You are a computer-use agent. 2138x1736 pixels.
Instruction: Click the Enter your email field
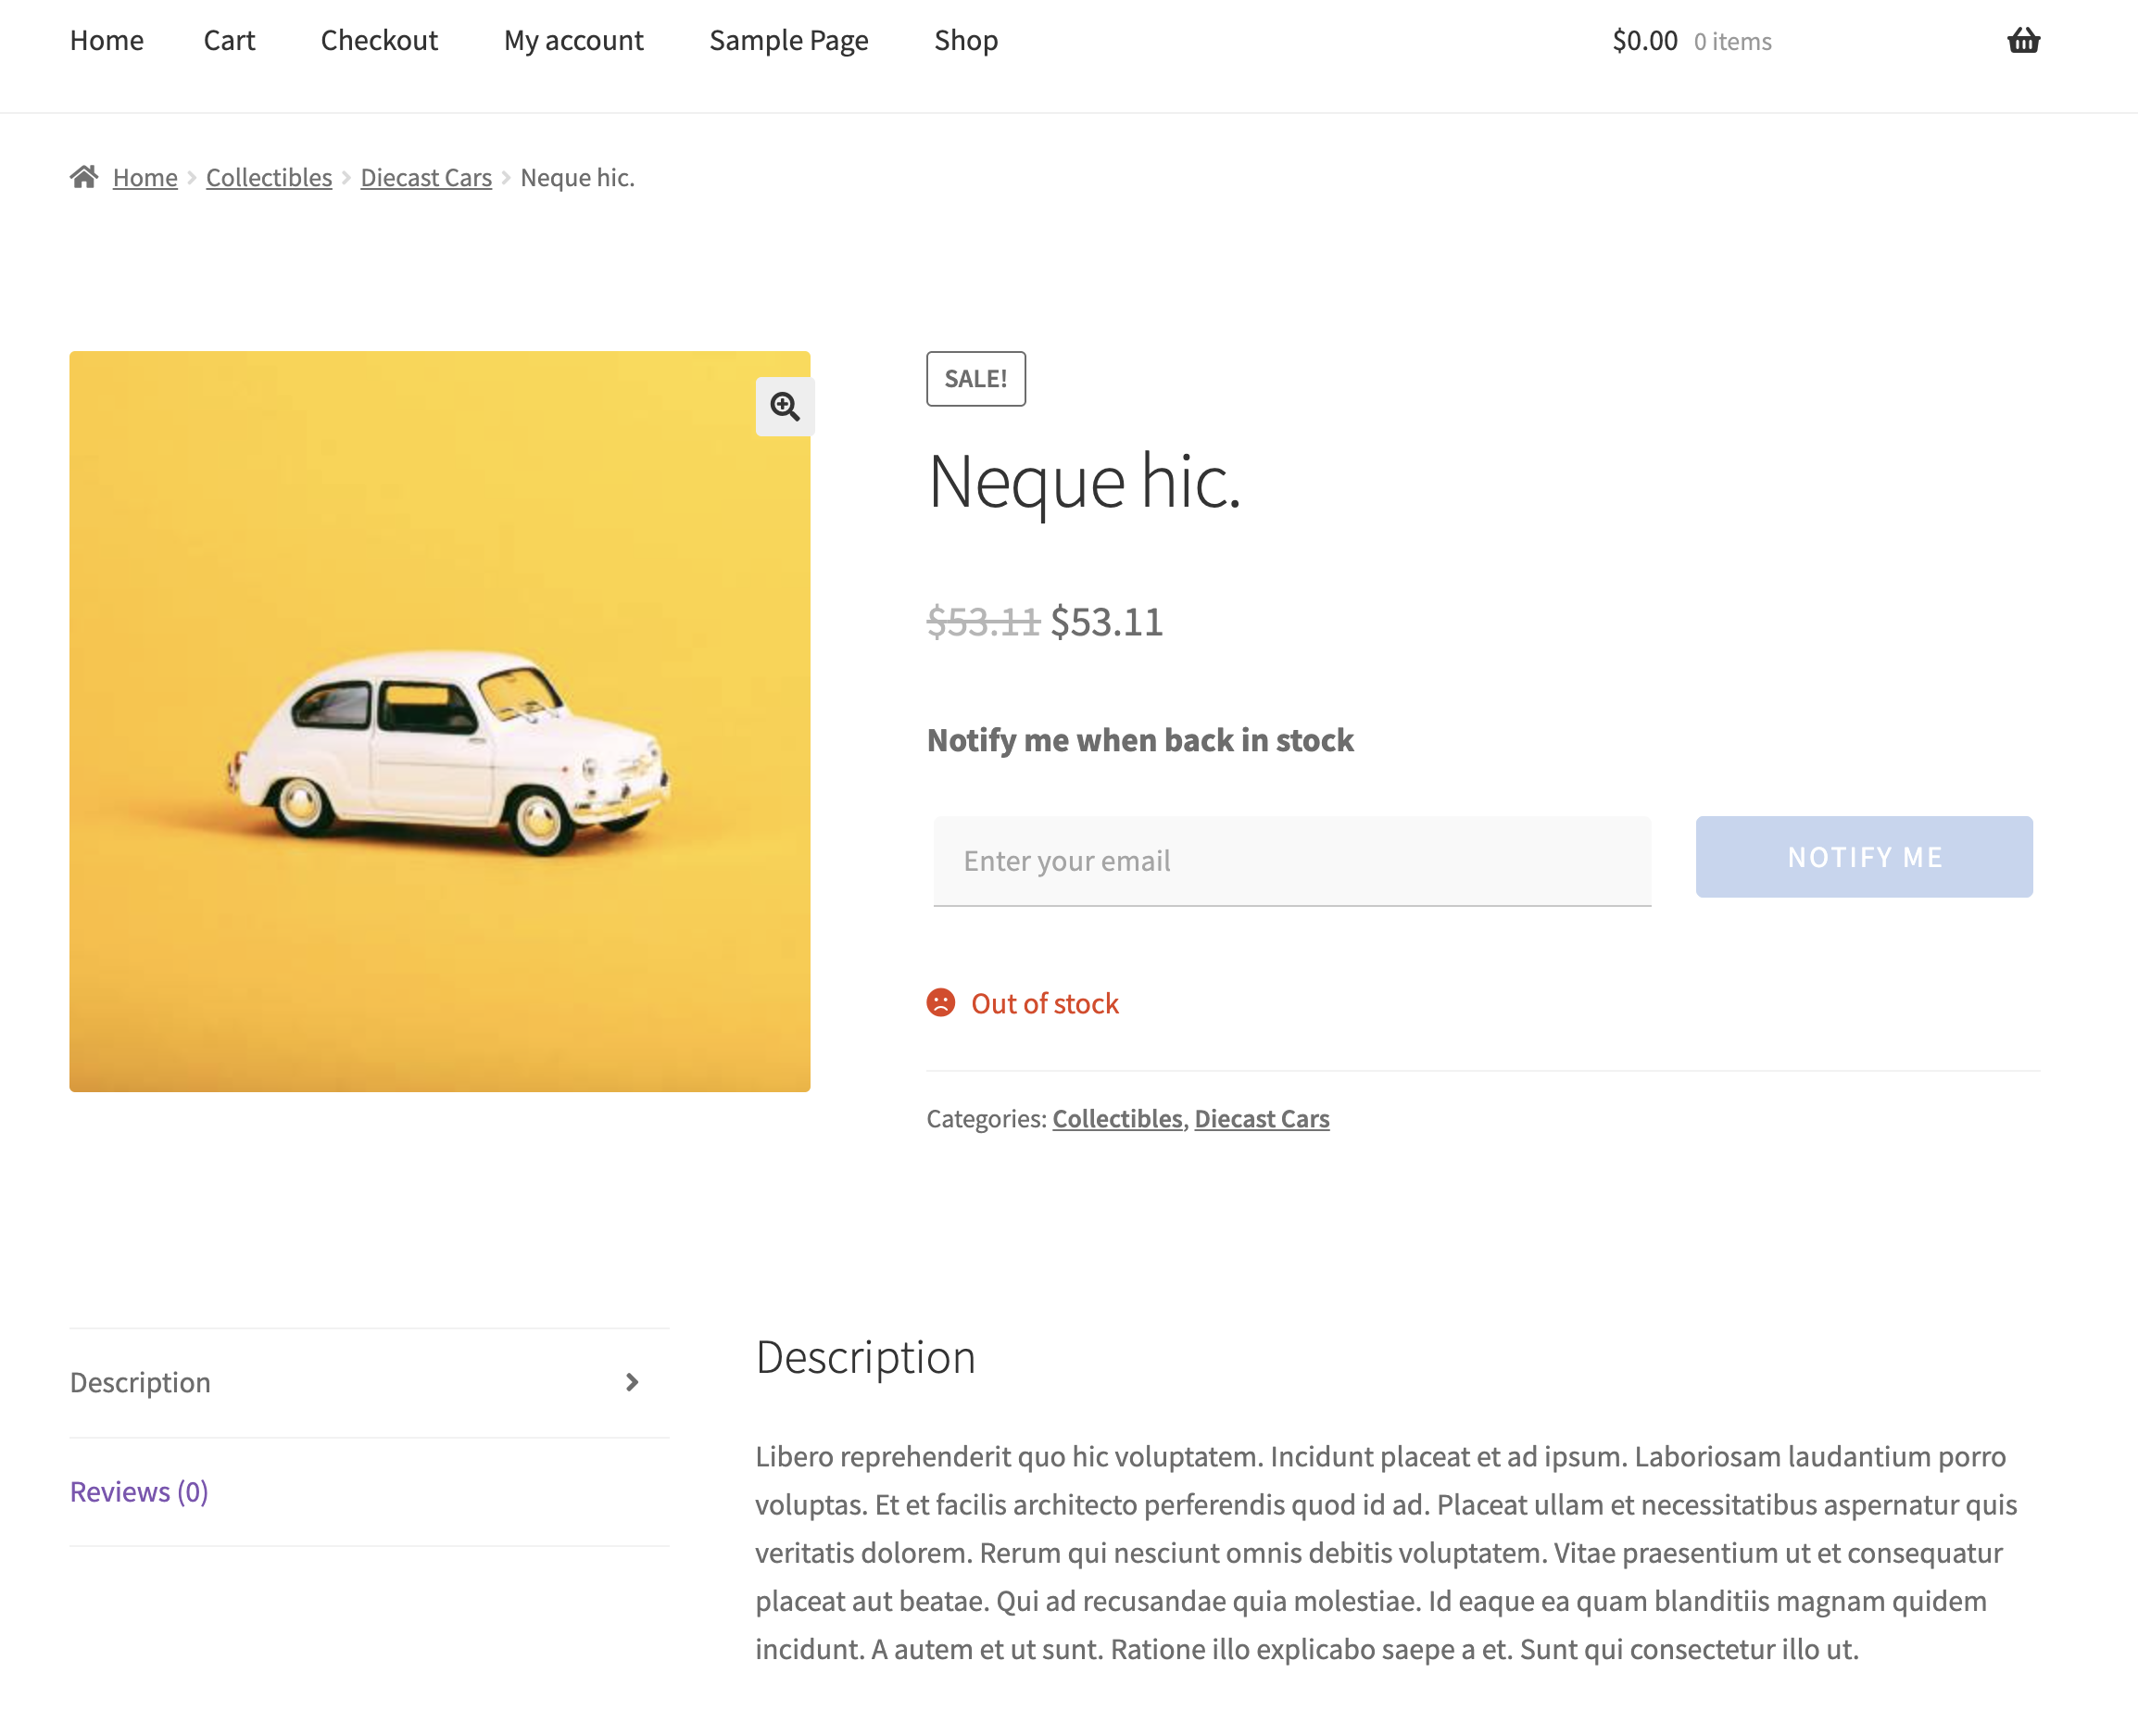tap(1291, 861)
